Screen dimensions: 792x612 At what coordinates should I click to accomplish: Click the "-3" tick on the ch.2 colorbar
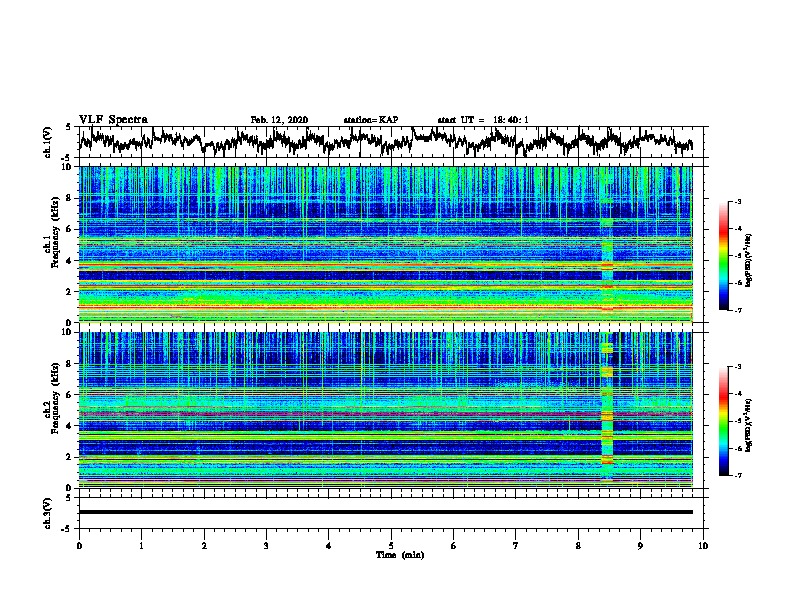click(x=737, y=367)
